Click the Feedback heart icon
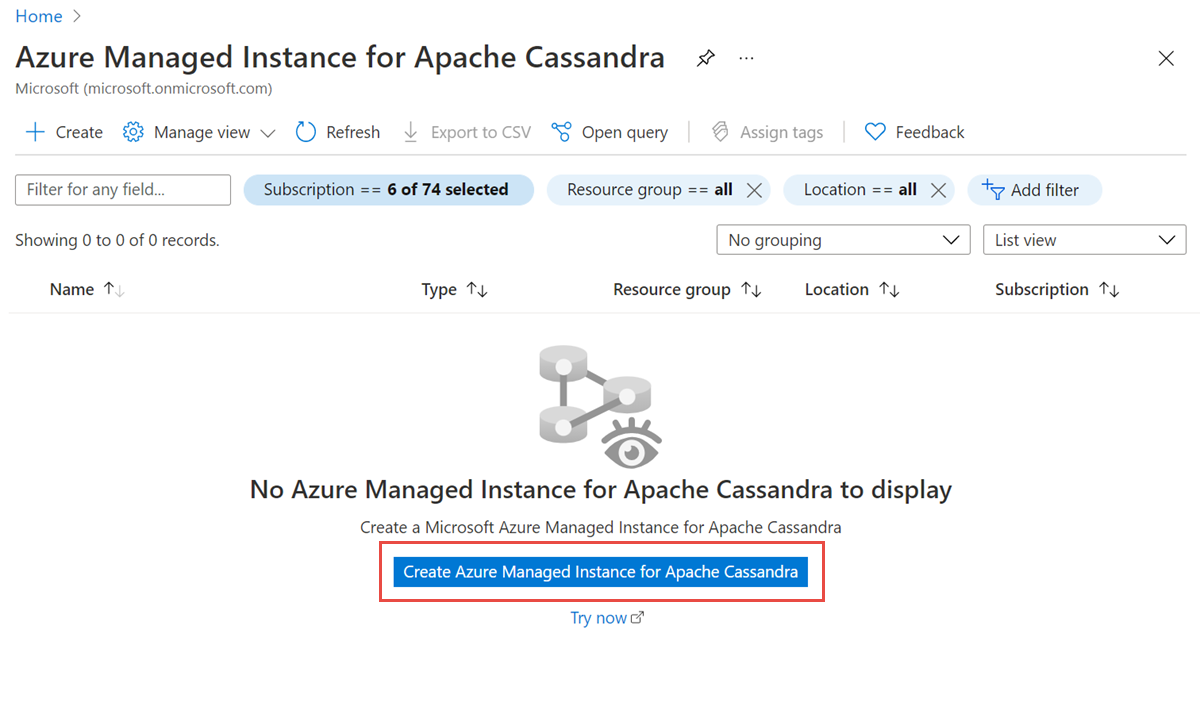The height and width of the screenshot is (710, 1200). [875, 132]
